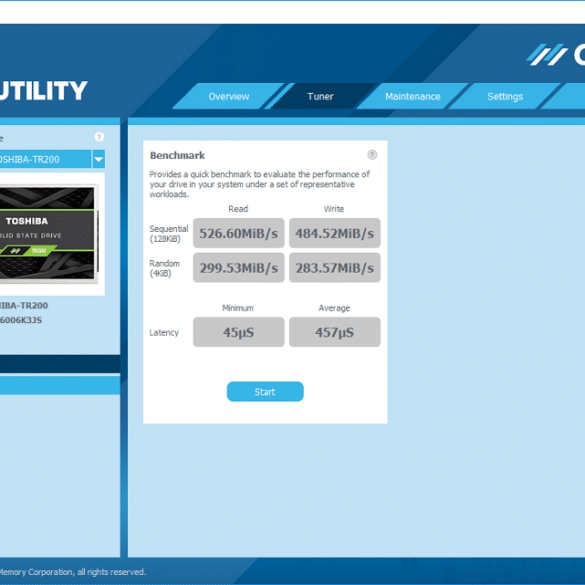
Task: Click the Benchmark panel heading
Action: 177,155
